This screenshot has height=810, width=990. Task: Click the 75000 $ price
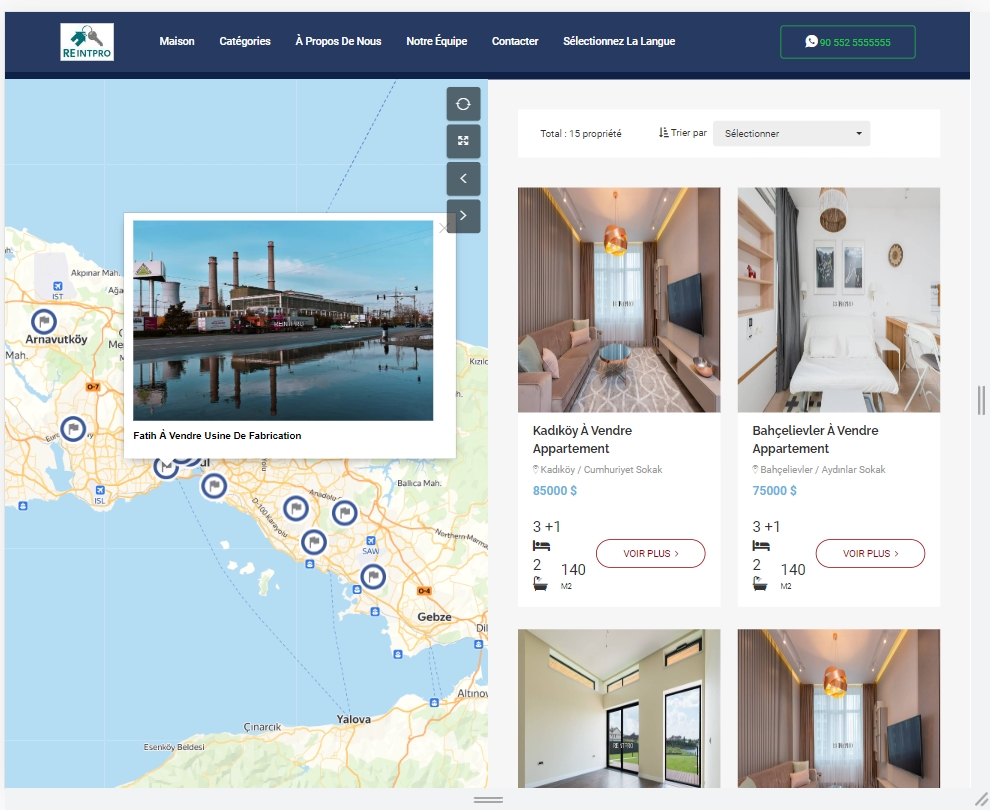774,491
